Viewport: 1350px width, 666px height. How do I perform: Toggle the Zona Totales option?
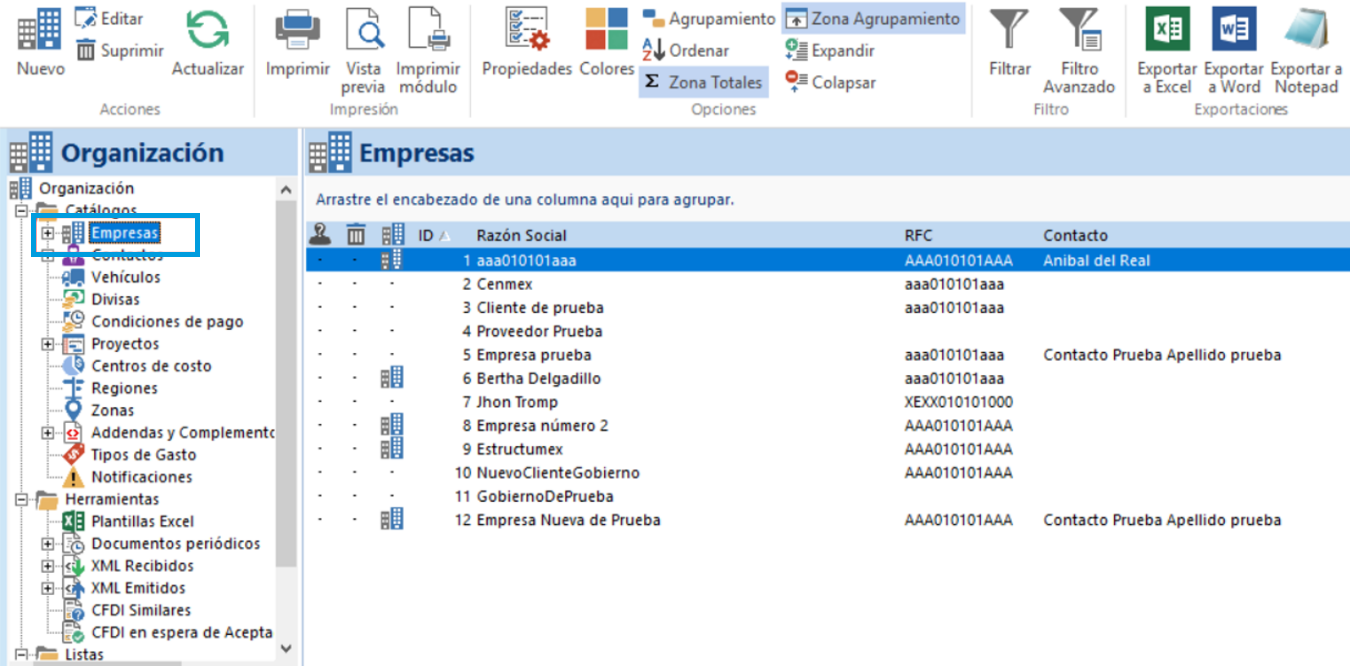coord(703,82)
